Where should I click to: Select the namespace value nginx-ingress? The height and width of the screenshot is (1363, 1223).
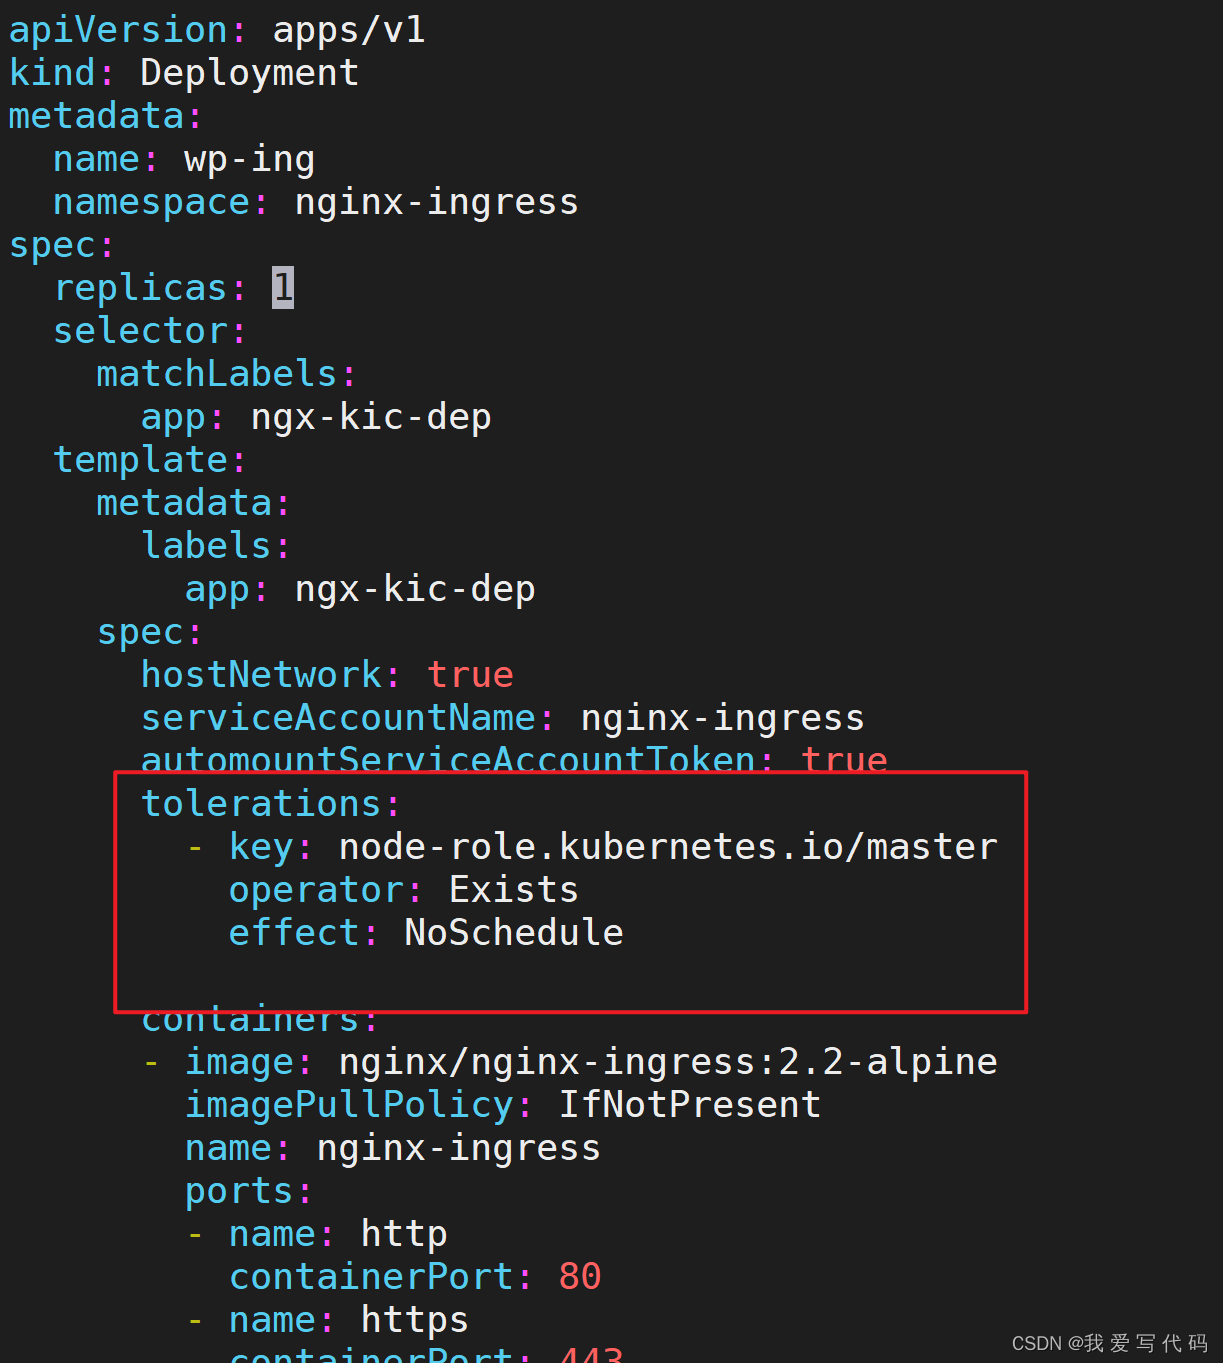click(x=436, y=202)
